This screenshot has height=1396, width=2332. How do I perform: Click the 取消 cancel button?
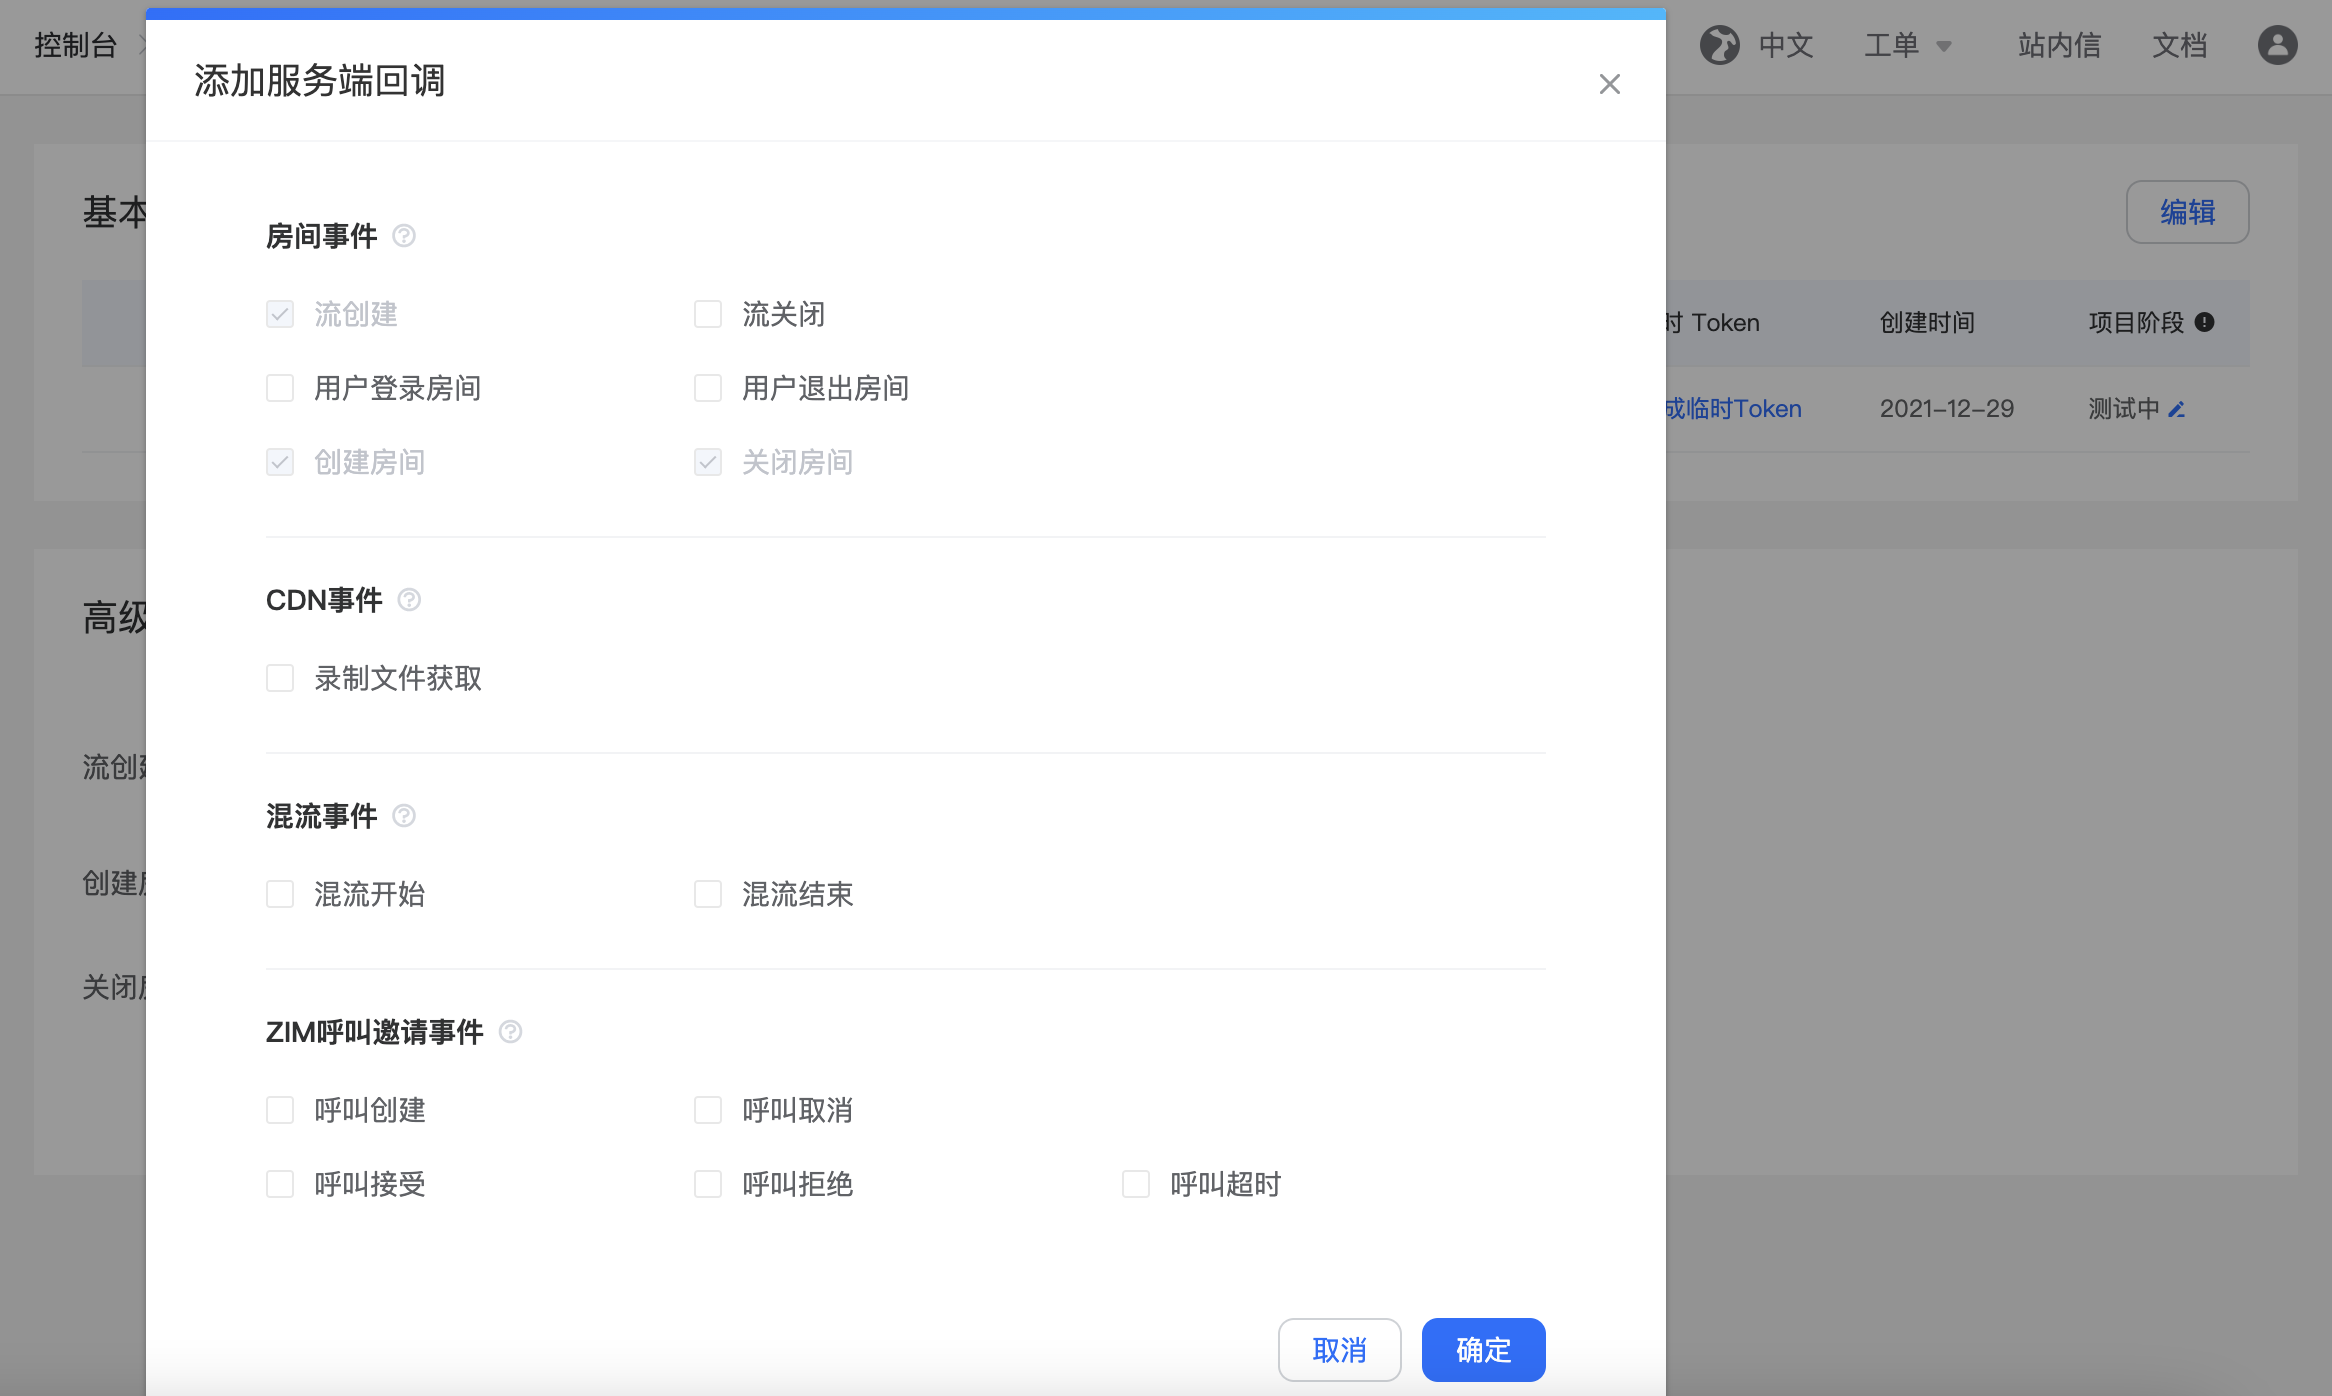tap(1339, 1350)
